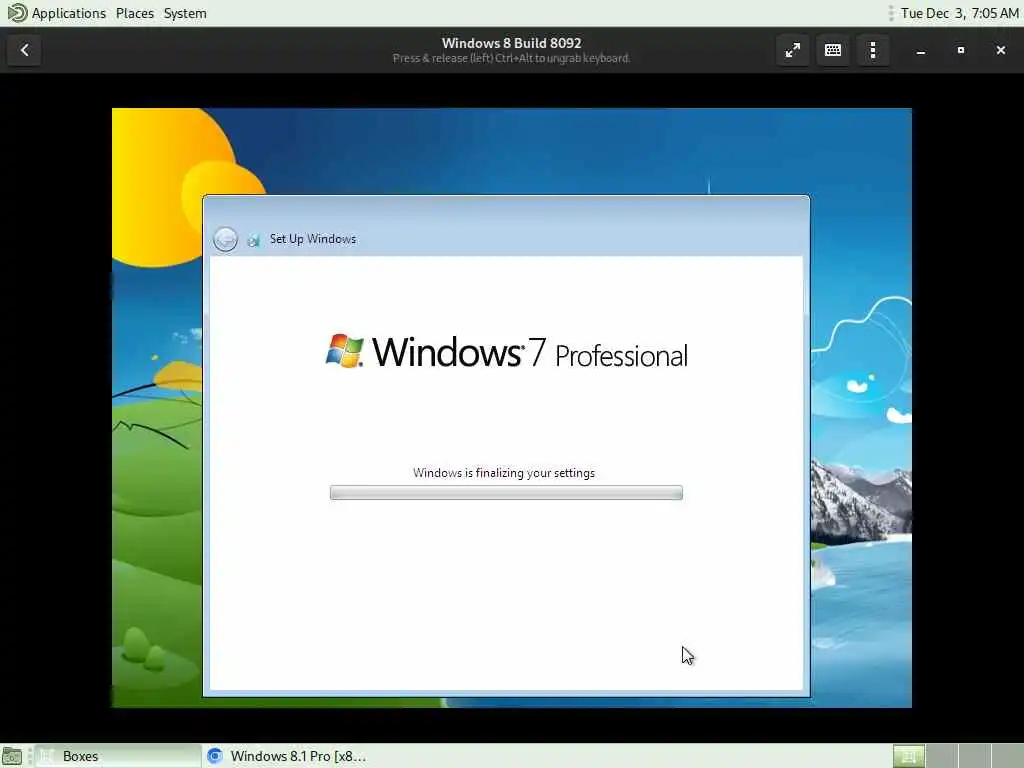This screenshot has height=768, width=1024.
Task: Toggle fullscreen mode in Boxes
Action: (x=792, y=50)
